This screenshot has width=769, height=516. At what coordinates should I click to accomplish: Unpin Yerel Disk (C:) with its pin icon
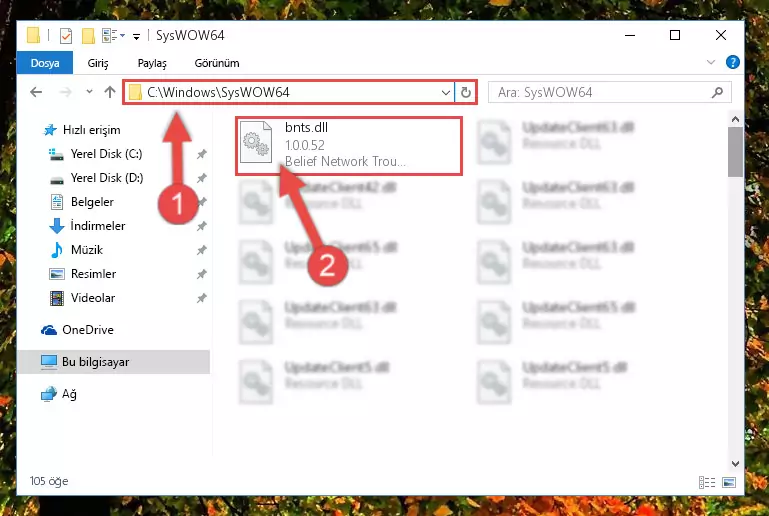[201, 155]
